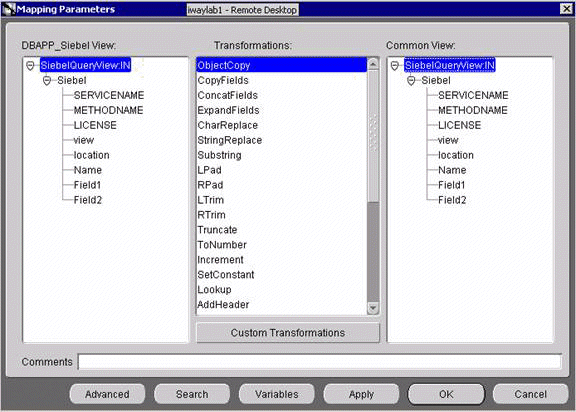Choose Lookup transformation
The image size is (576, 412).
(281, 290)
